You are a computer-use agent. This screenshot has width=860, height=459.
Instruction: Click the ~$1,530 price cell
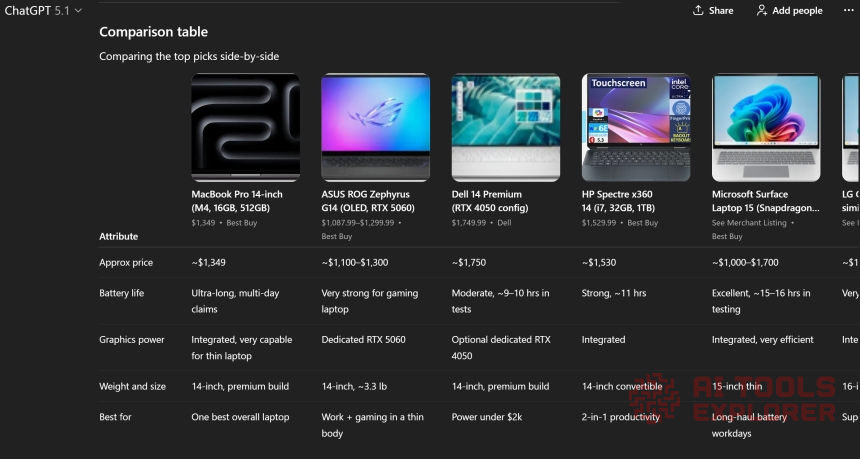(x=599, y=263)
